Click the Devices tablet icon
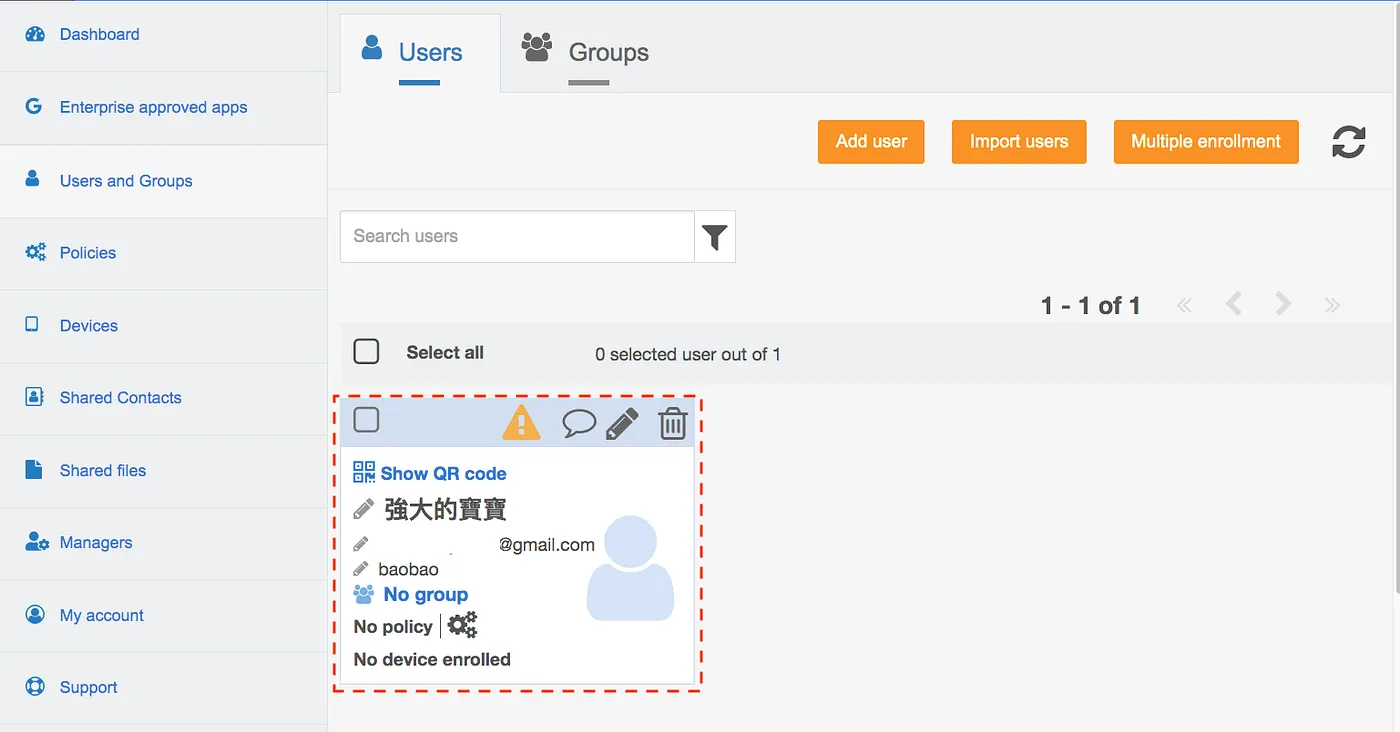 tap(32, 324)
